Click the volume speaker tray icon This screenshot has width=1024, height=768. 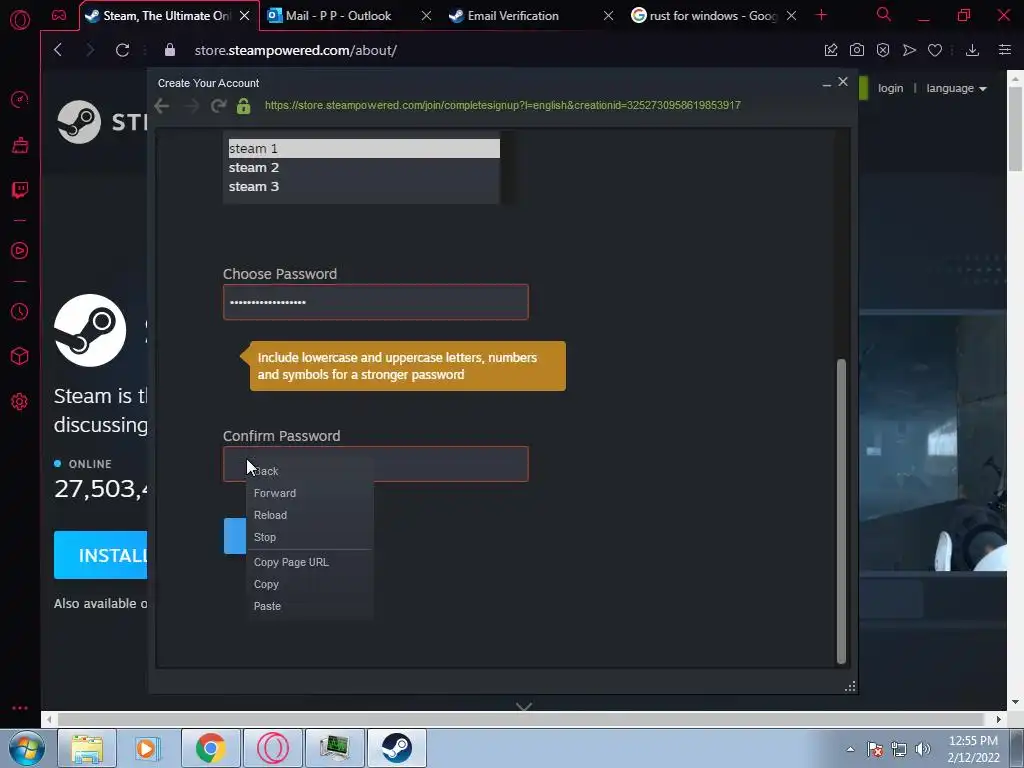(x=922, y=749)
